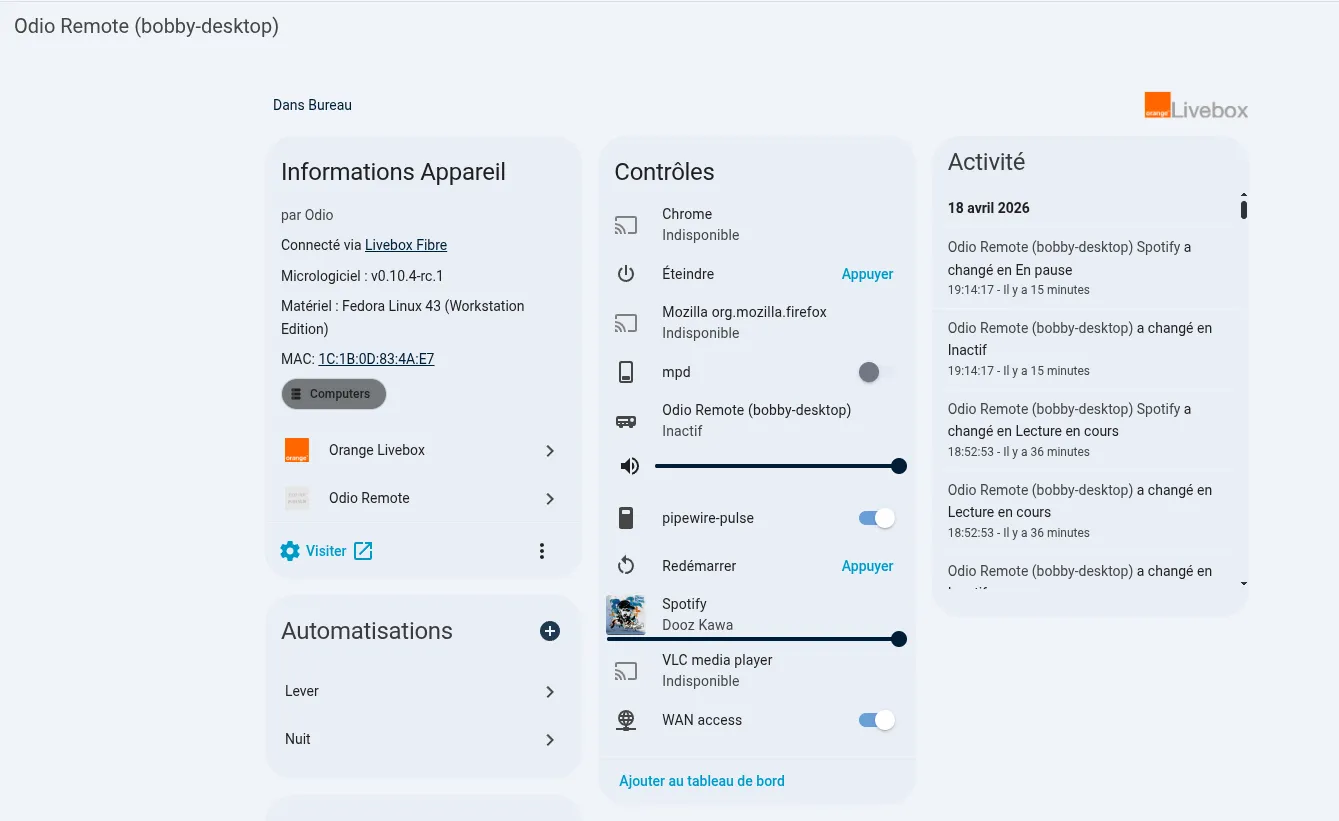Toggle the pipewire-pulse switch

(877, 518)
